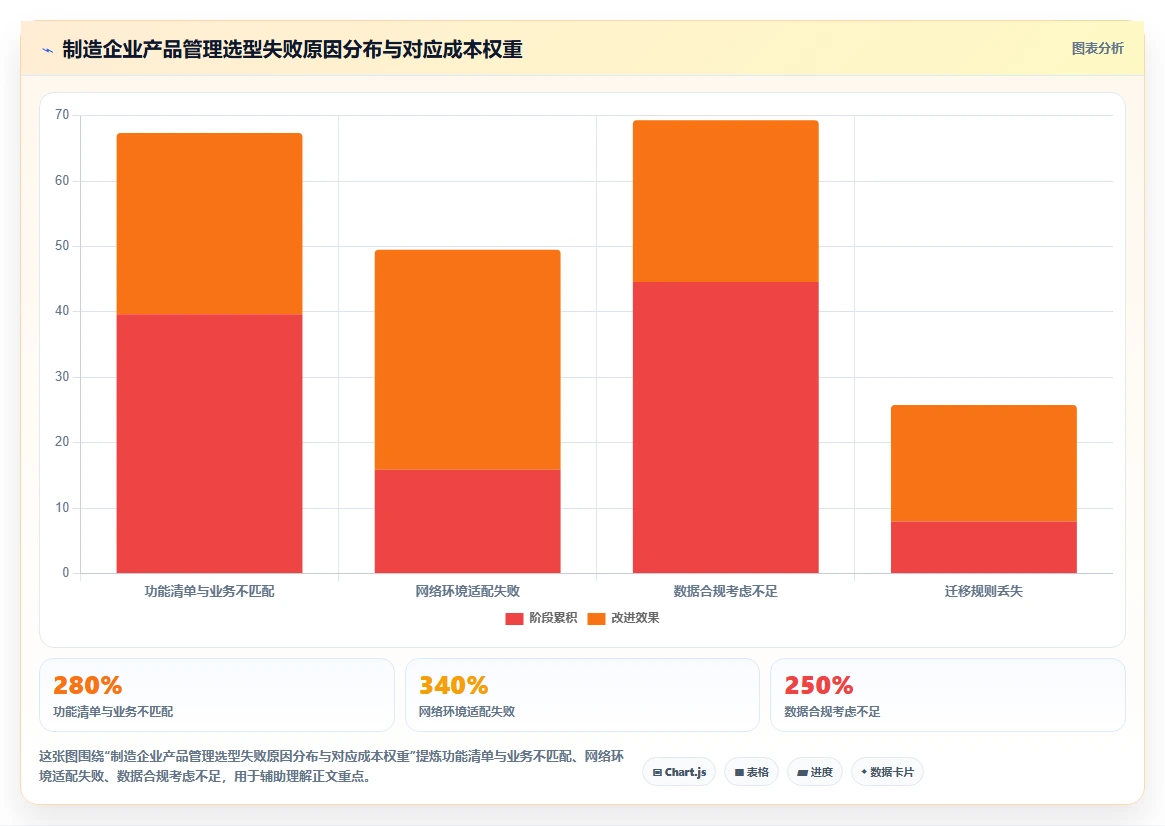Open the 340% 网络环境适配失败 card
This screenshot has width=1165, height=826.
(582, 695)
